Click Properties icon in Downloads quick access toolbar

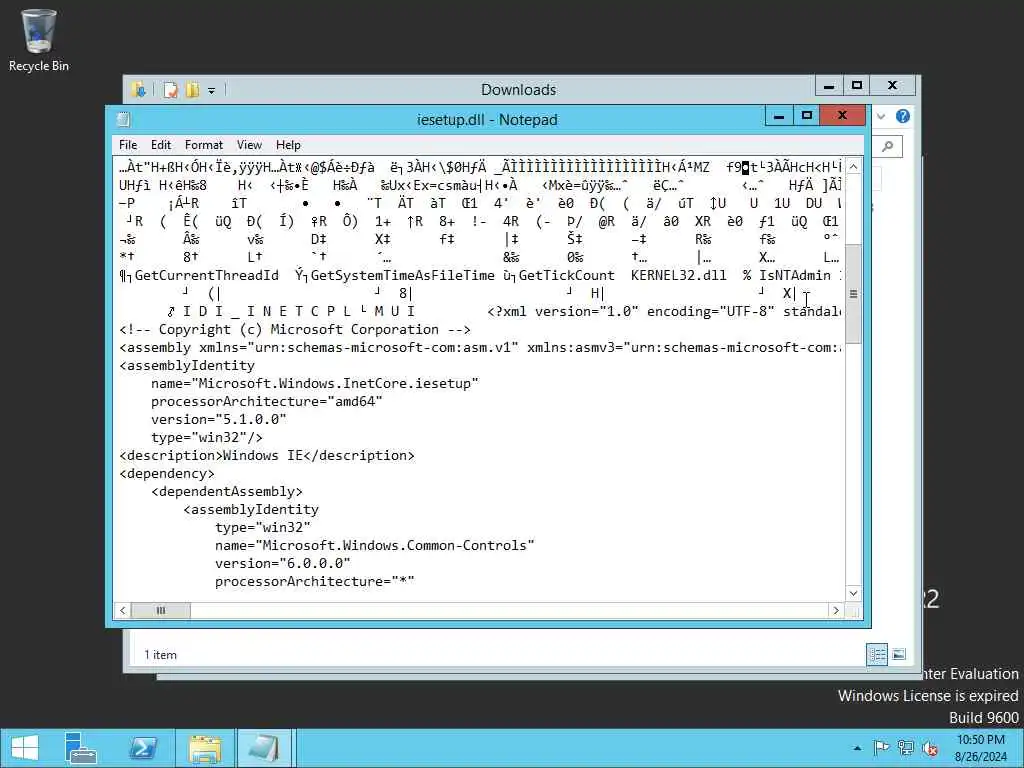(x=171, y=90)
